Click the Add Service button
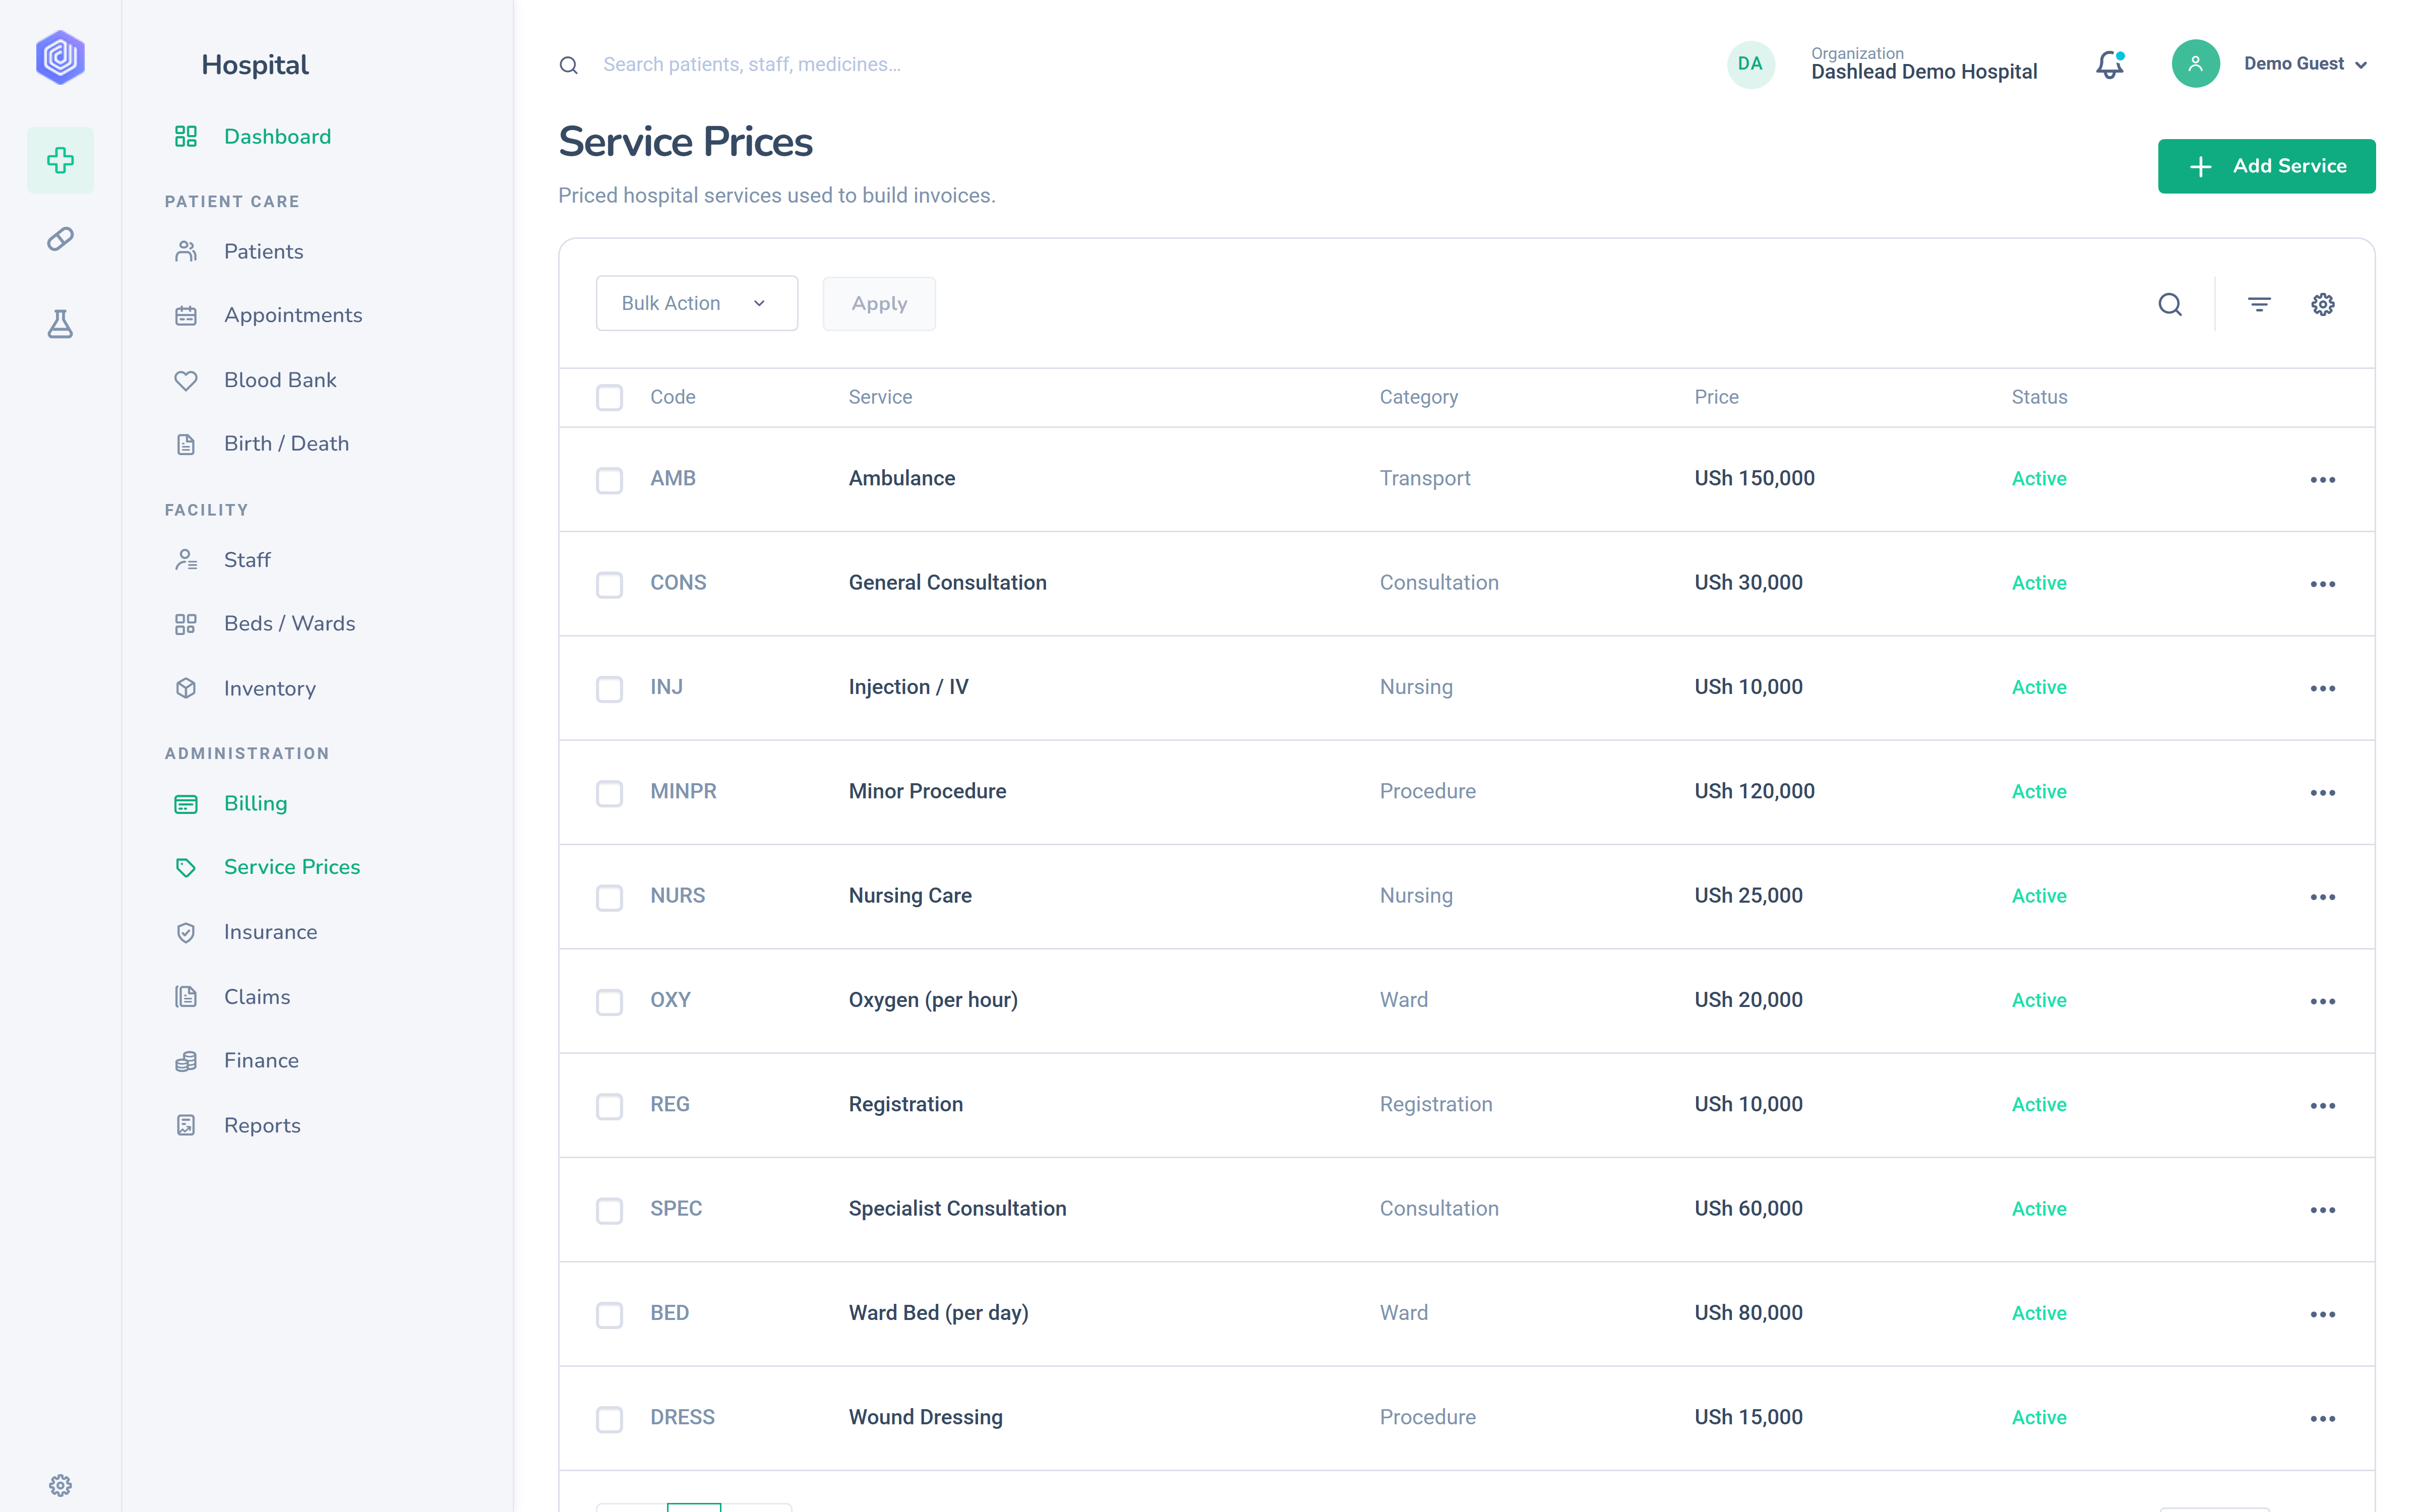 click(2266, 166)
